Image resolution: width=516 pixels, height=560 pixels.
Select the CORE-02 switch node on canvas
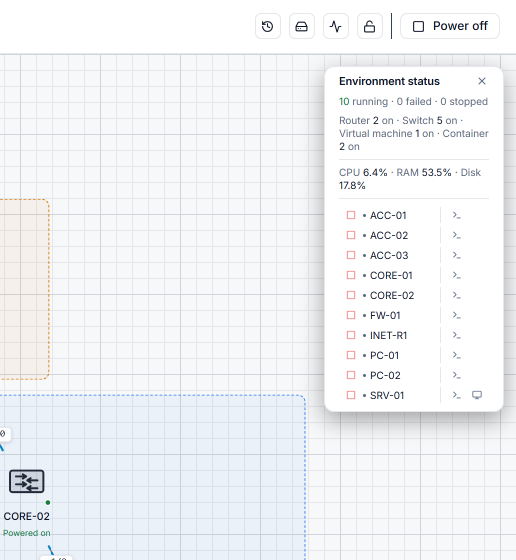tap(27, 481)
